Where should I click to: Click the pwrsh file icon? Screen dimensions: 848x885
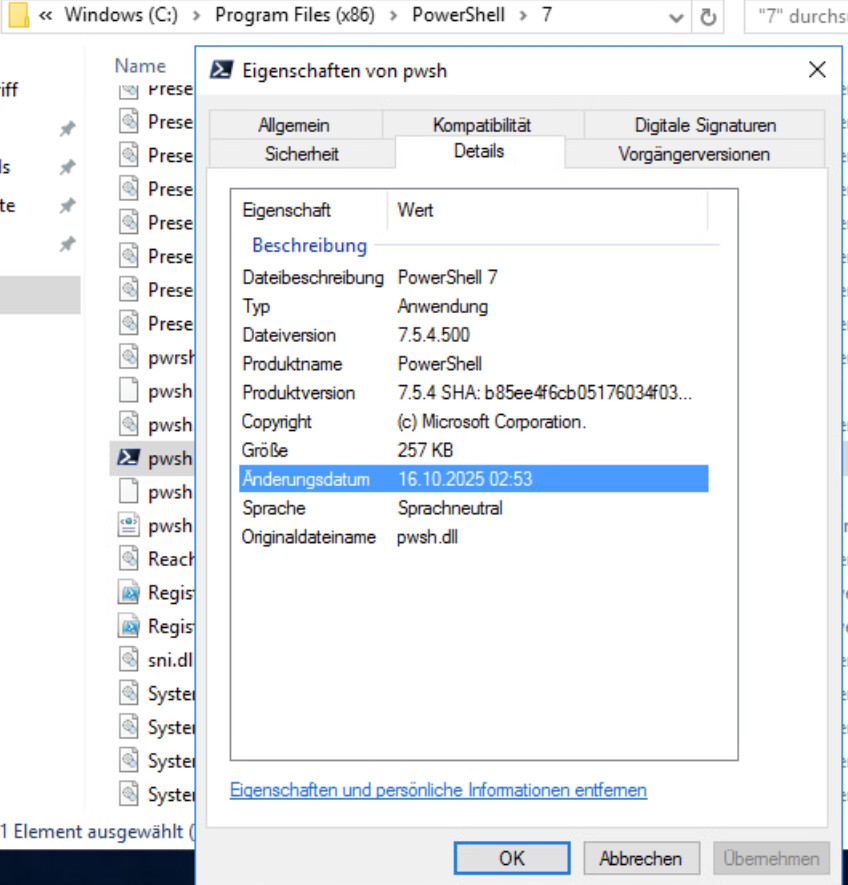pos(128,356)
